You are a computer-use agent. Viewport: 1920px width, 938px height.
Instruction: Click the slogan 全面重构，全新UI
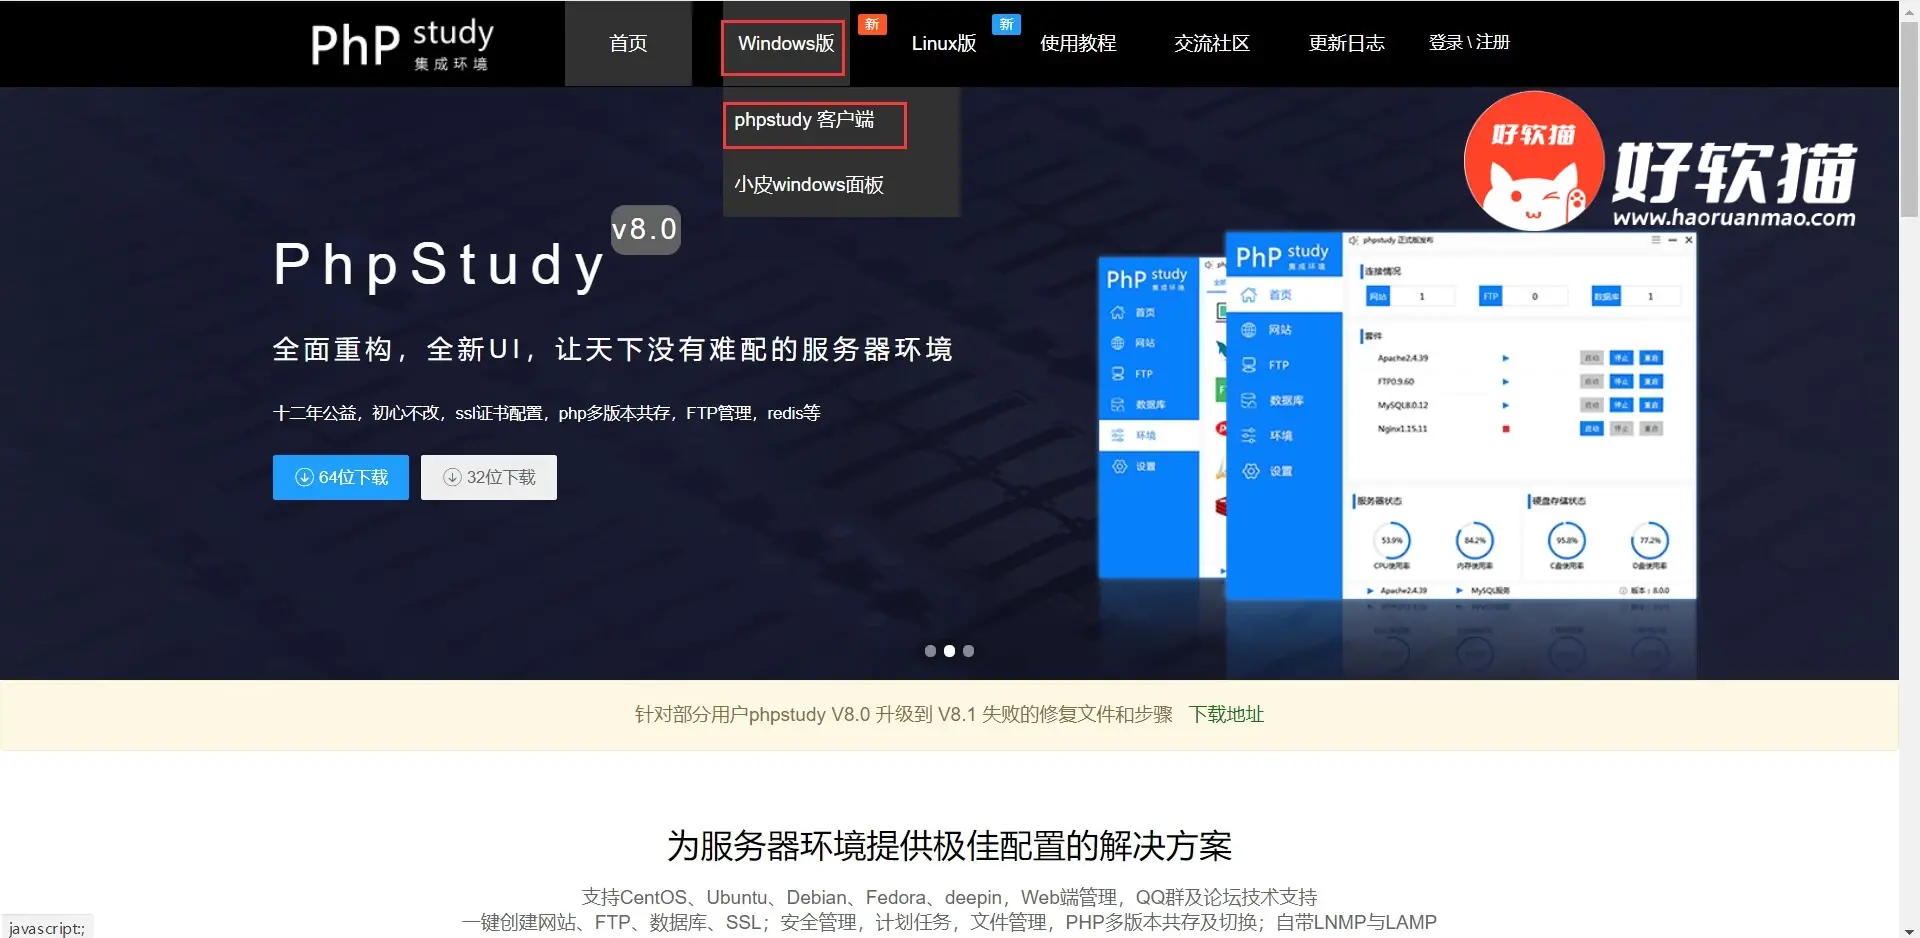tap(612, 349)
